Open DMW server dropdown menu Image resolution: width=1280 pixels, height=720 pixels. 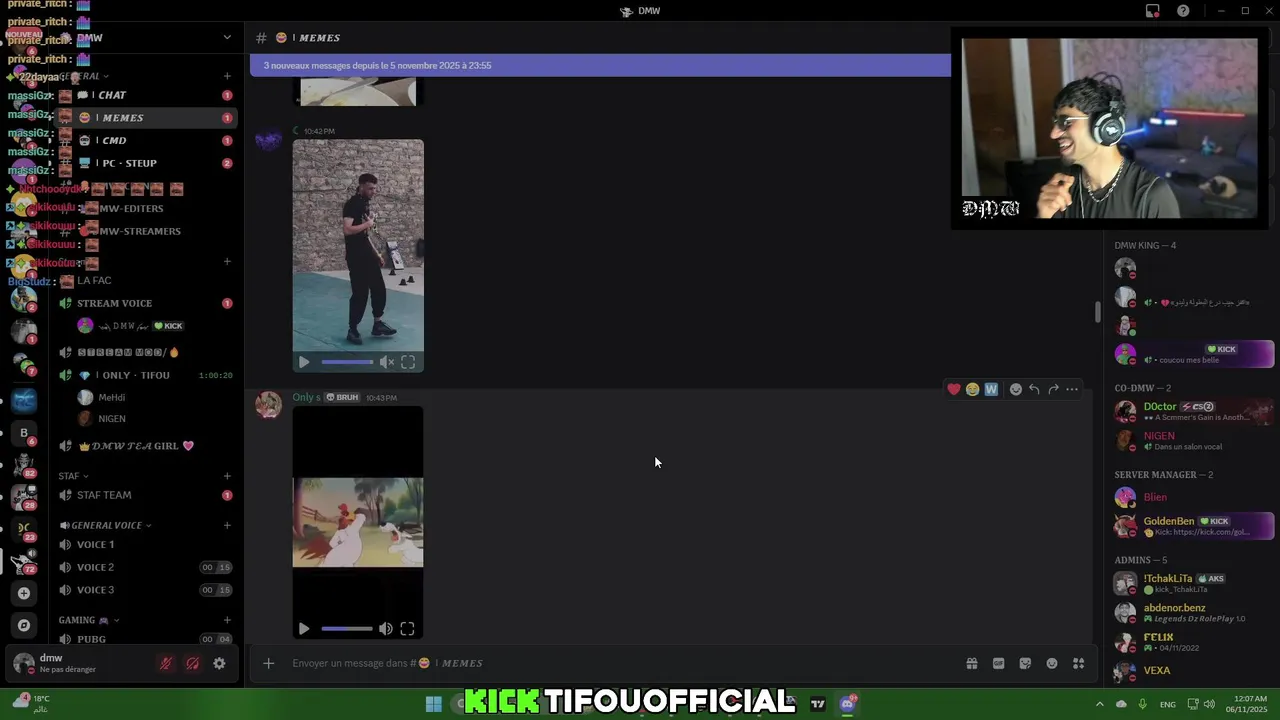(227, 37)
